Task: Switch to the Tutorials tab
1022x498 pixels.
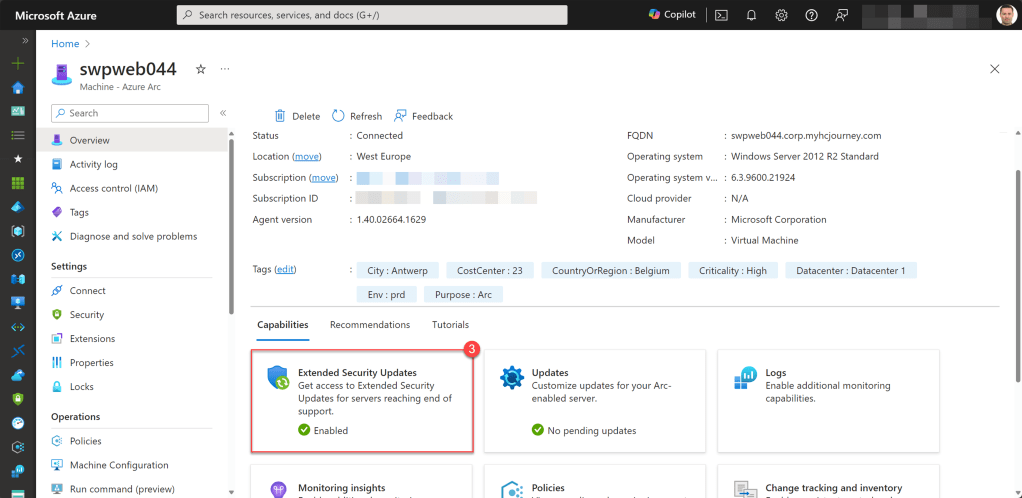Action: tap(450, 325)
